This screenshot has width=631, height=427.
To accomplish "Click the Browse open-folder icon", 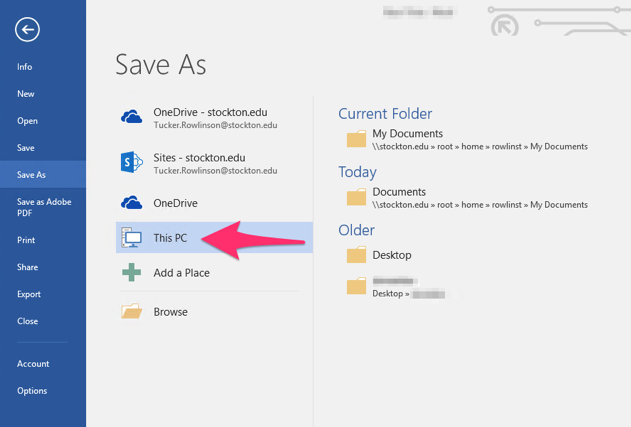I will coord(132,311).
